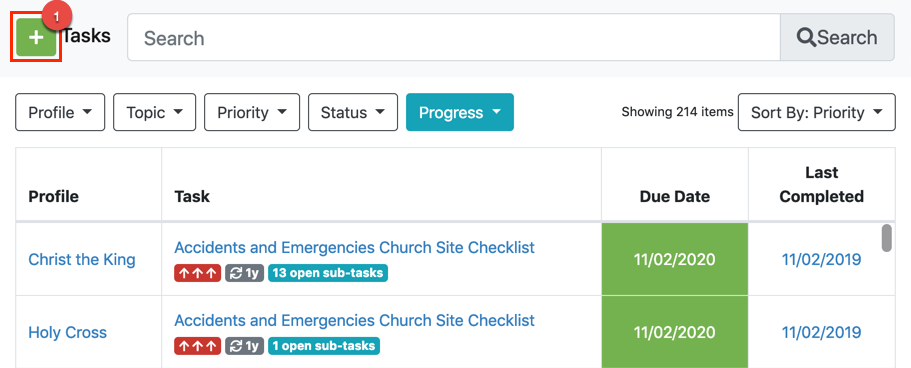
Task: Expand the Priority filter dropdown
Action: (x=252, y=112)
